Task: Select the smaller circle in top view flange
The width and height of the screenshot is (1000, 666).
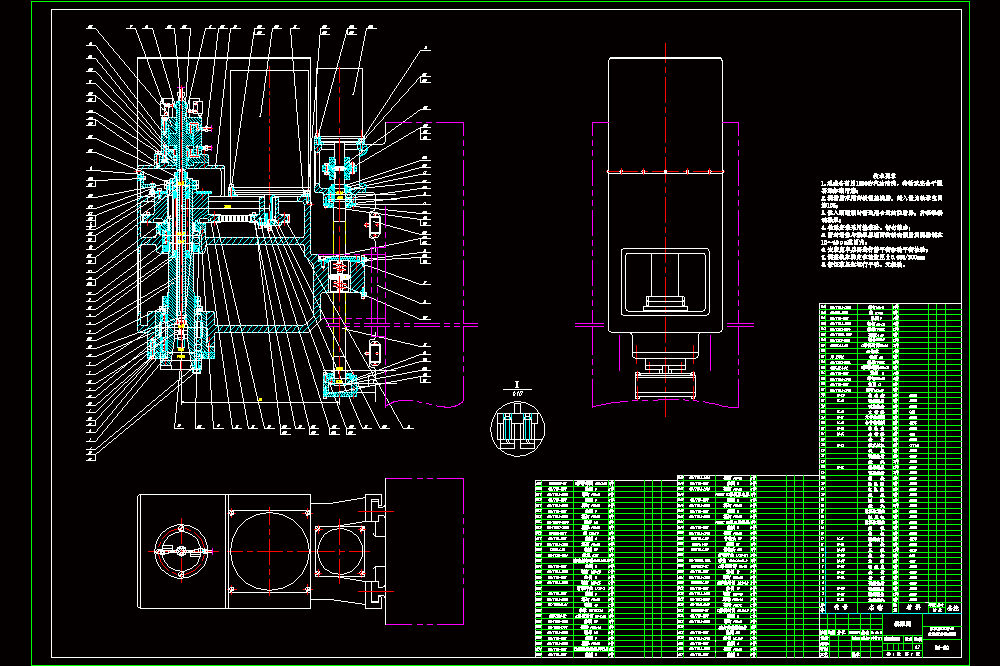Action: (x=340, y=551)
